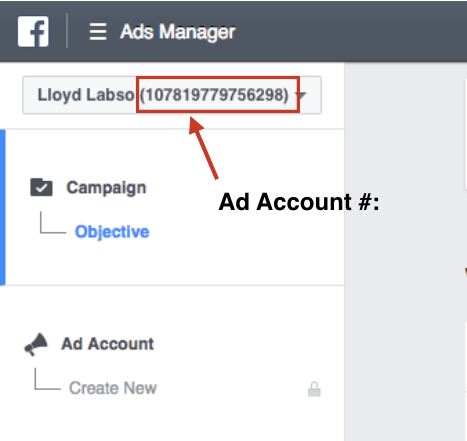Open the Objective step link
This screenshot has width=467, height=441.
coord(112,232)
